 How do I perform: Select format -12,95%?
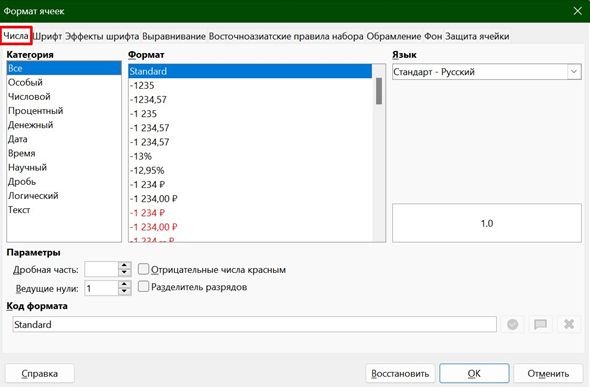250,170
